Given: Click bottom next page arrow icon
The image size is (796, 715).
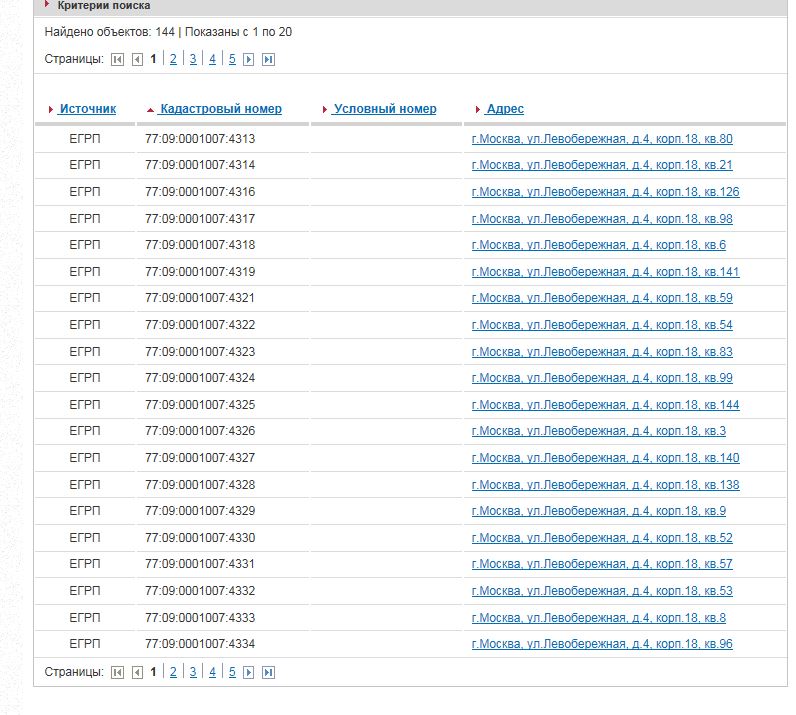Looking at the screenshot, I should tap(249, 673).
